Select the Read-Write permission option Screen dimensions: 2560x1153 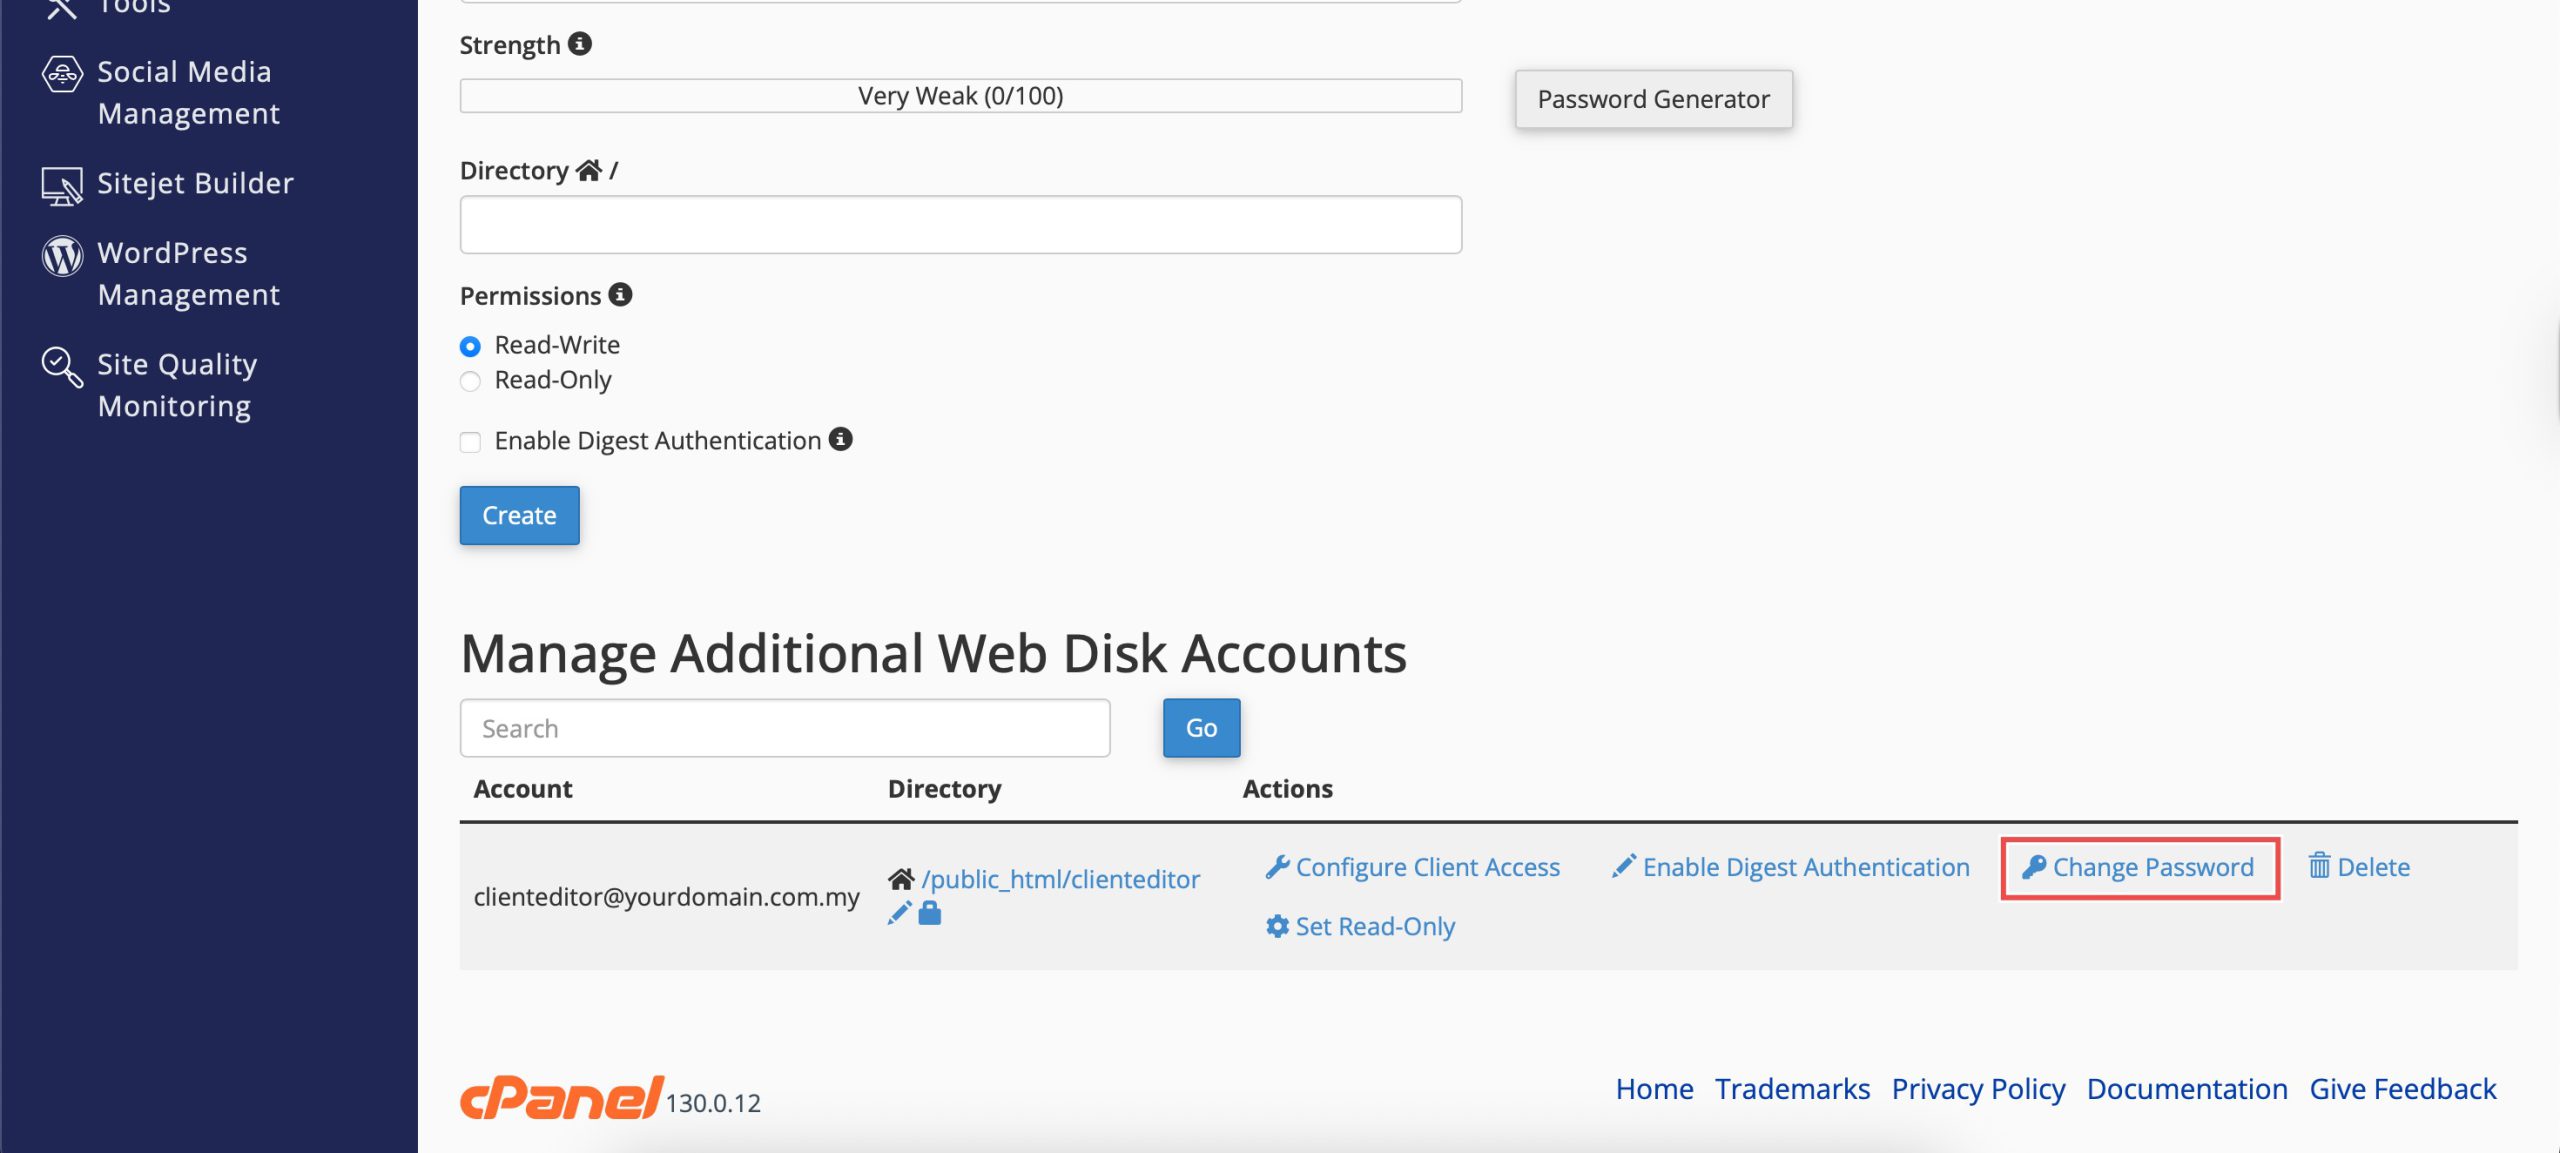point(470,346)
